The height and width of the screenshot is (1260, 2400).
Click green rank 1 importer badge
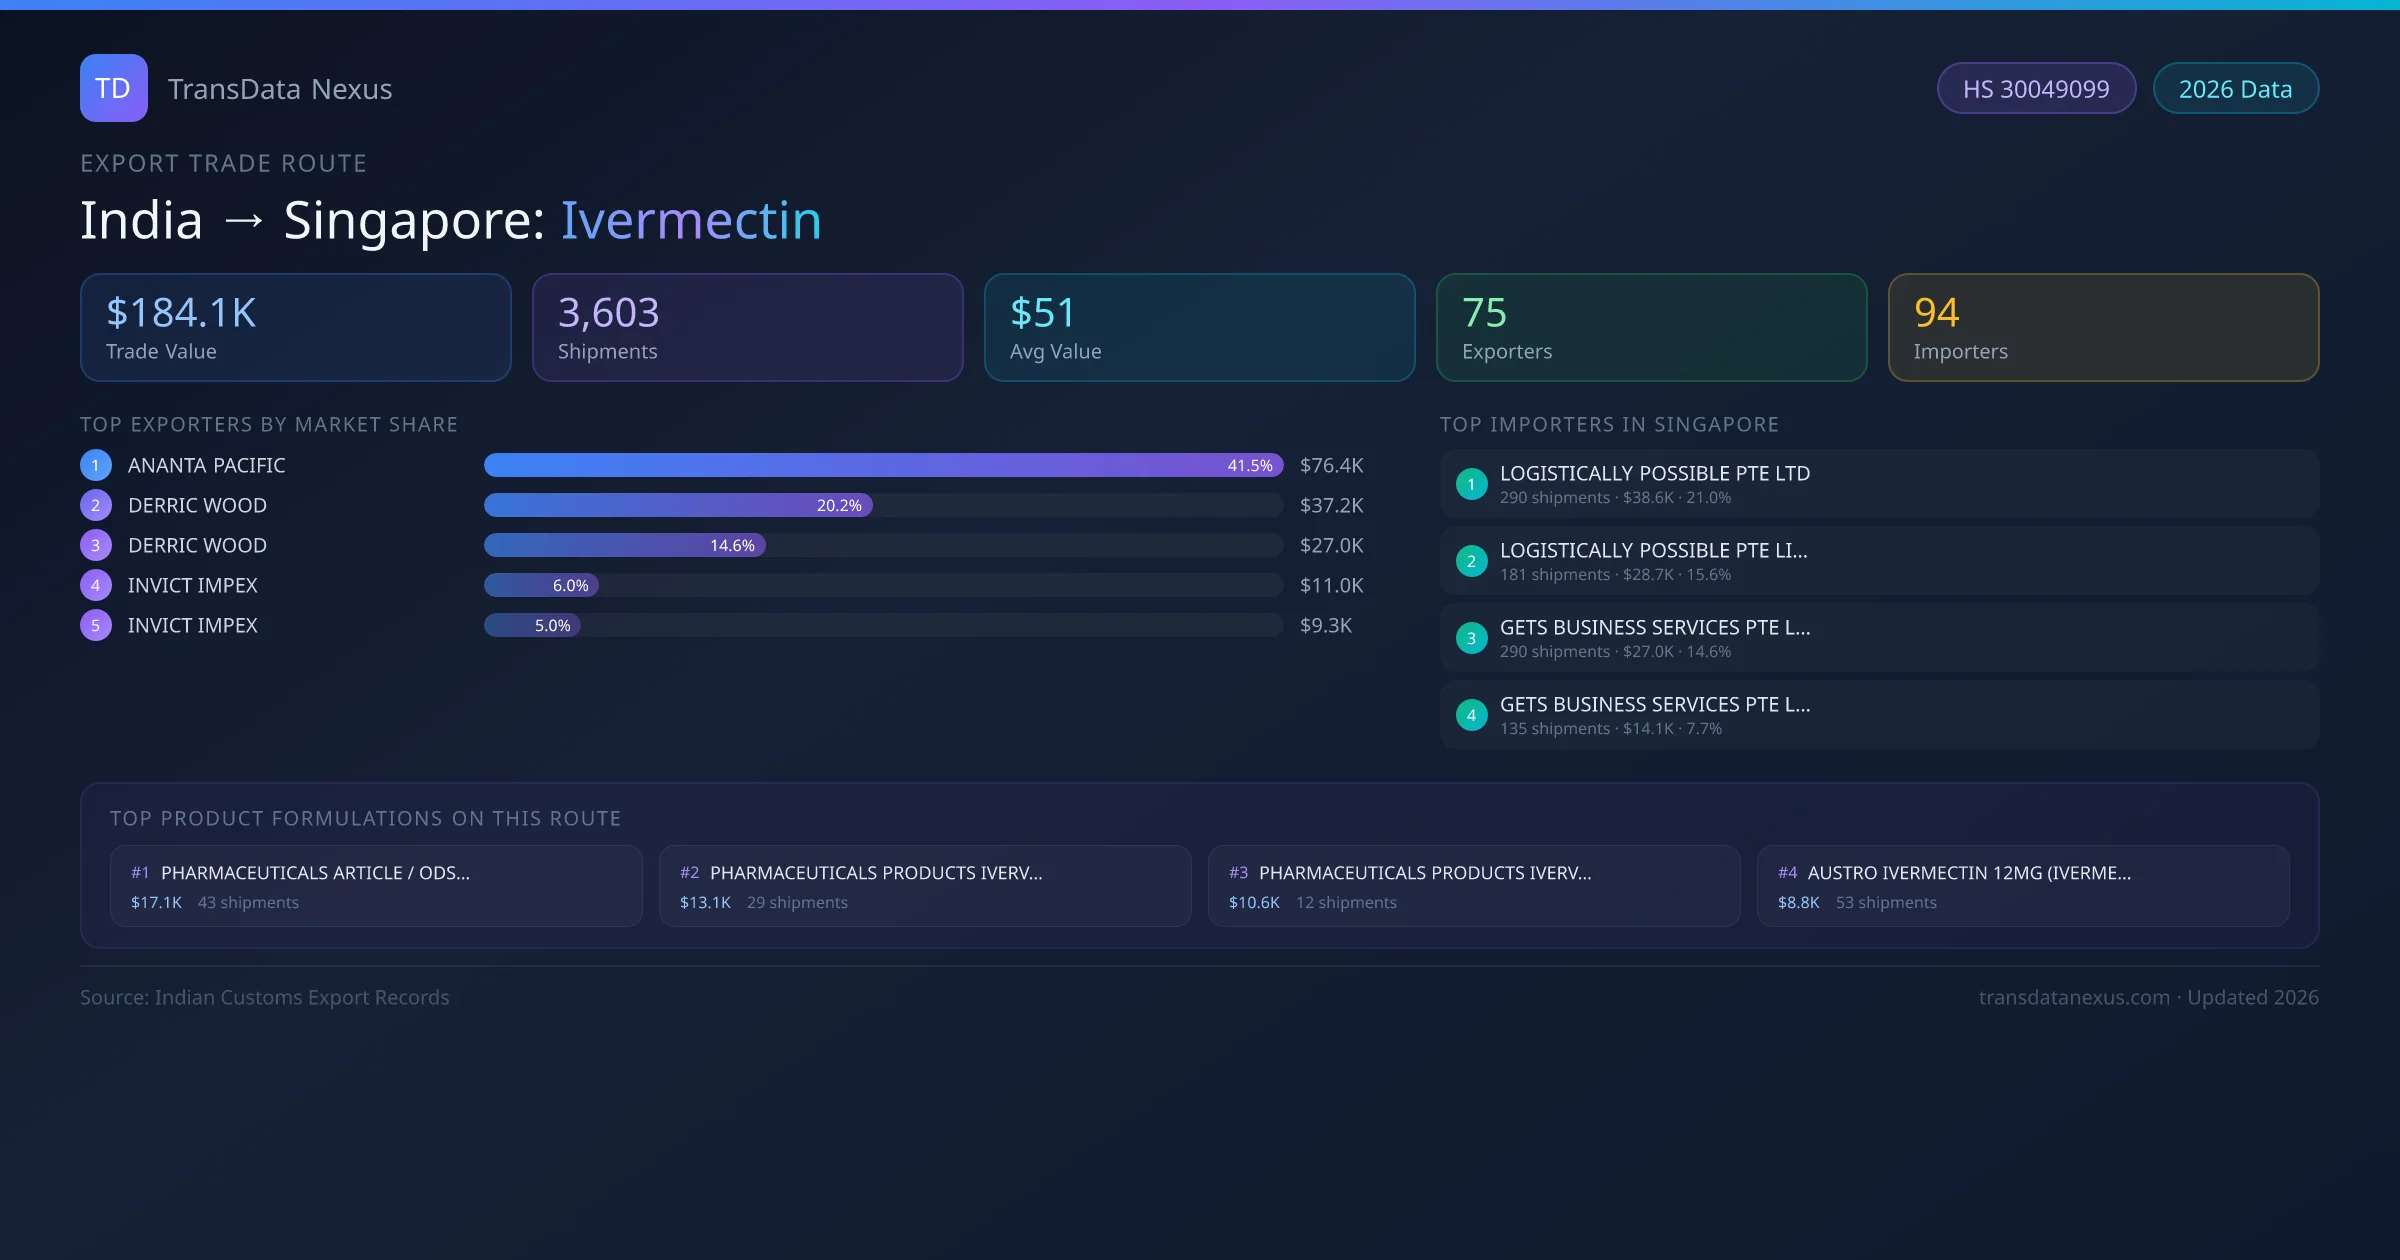[x=1471, y=484]
